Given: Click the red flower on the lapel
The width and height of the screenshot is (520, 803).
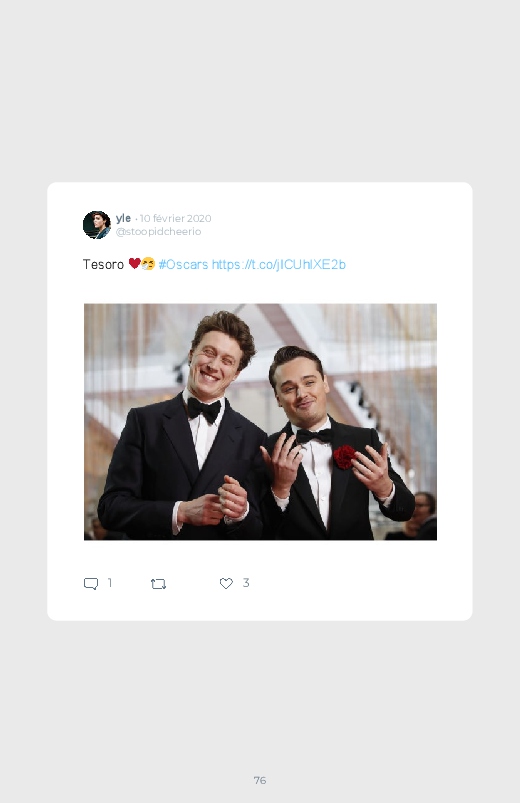Looking at the screenshot, I should coord(344,457).
